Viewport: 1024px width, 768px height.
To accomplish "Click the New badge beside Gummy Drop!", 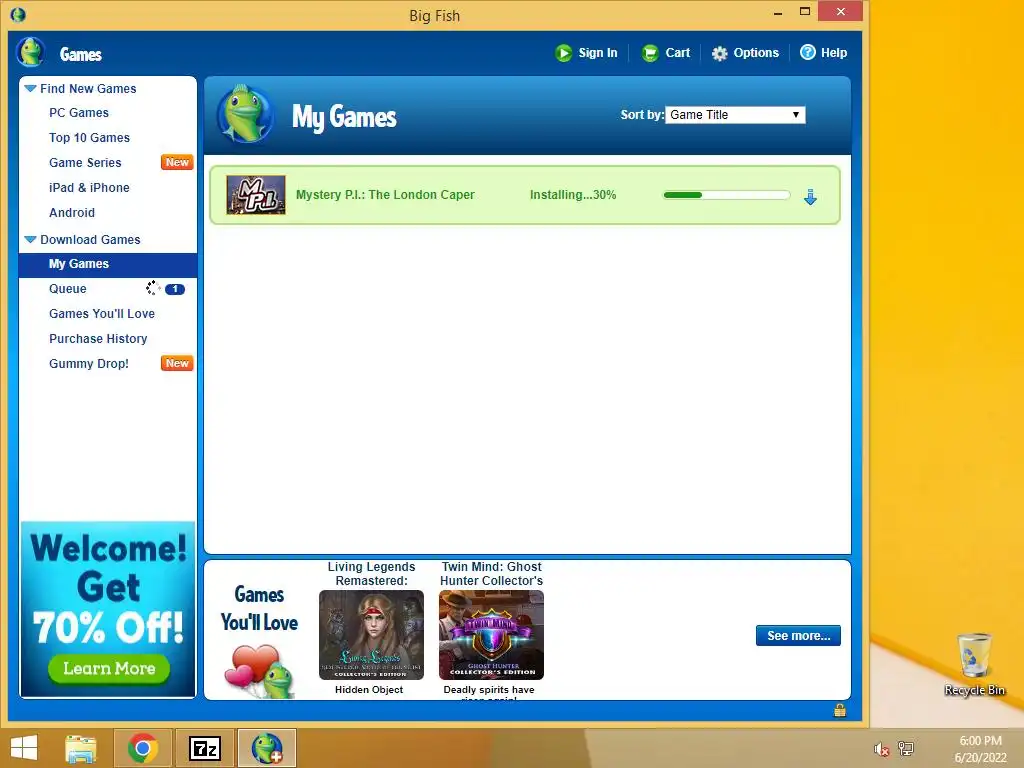I will point(177,363).
